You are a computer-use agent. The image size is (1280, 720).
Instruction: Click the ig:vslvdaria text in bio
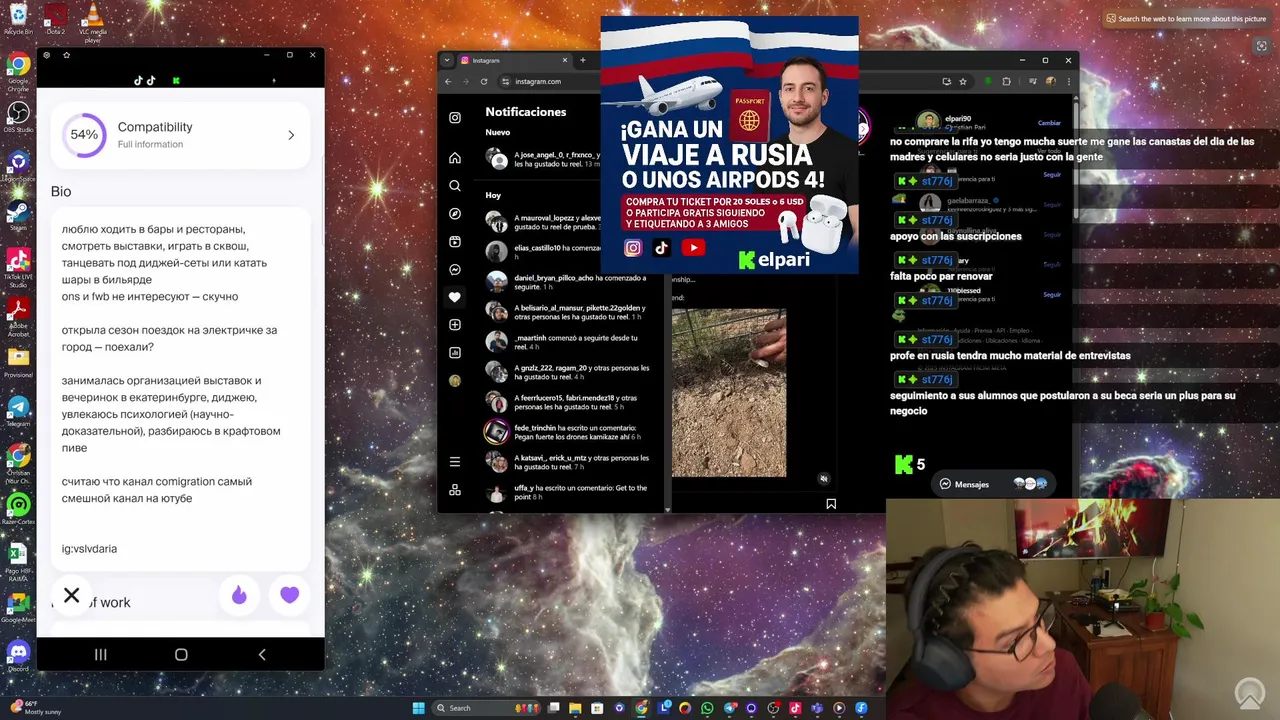pos(89,548)
